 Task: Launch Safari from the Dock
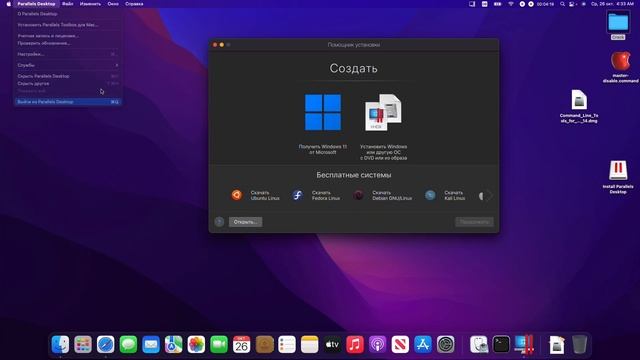tap(106, 344)
